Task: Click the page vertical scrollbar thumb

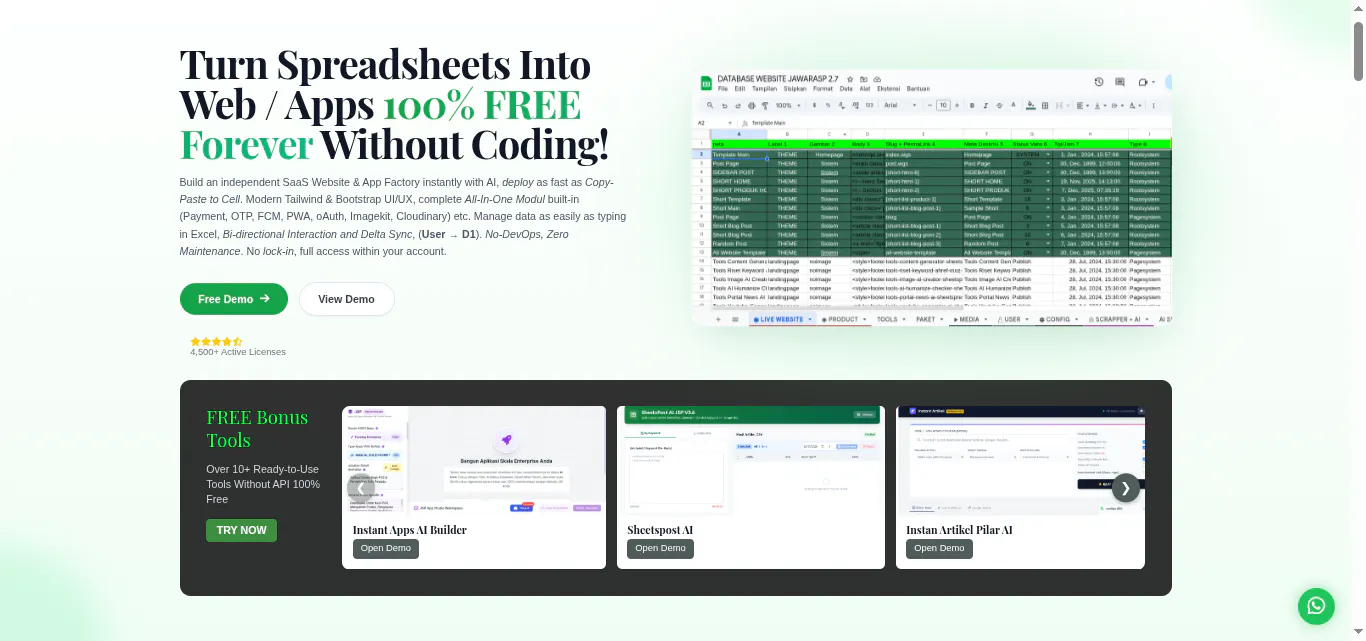Action: (x=1358, y=50)
